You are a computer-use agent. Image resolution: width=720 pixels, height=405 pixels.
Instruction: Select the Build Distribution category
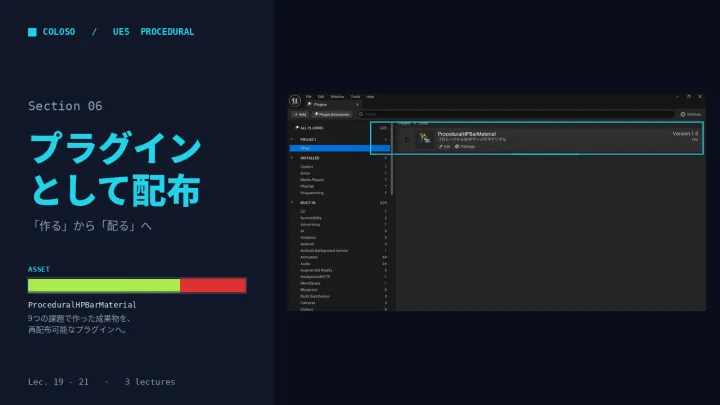point(340,296)
